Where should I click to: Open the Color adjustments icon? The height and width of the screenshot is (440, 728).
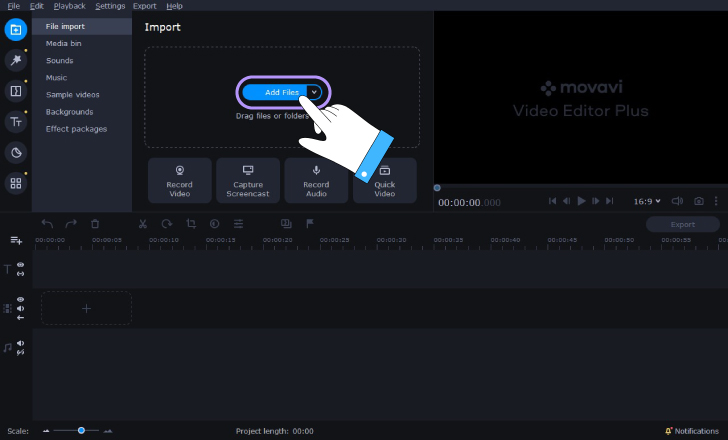[x=214, y=224]
